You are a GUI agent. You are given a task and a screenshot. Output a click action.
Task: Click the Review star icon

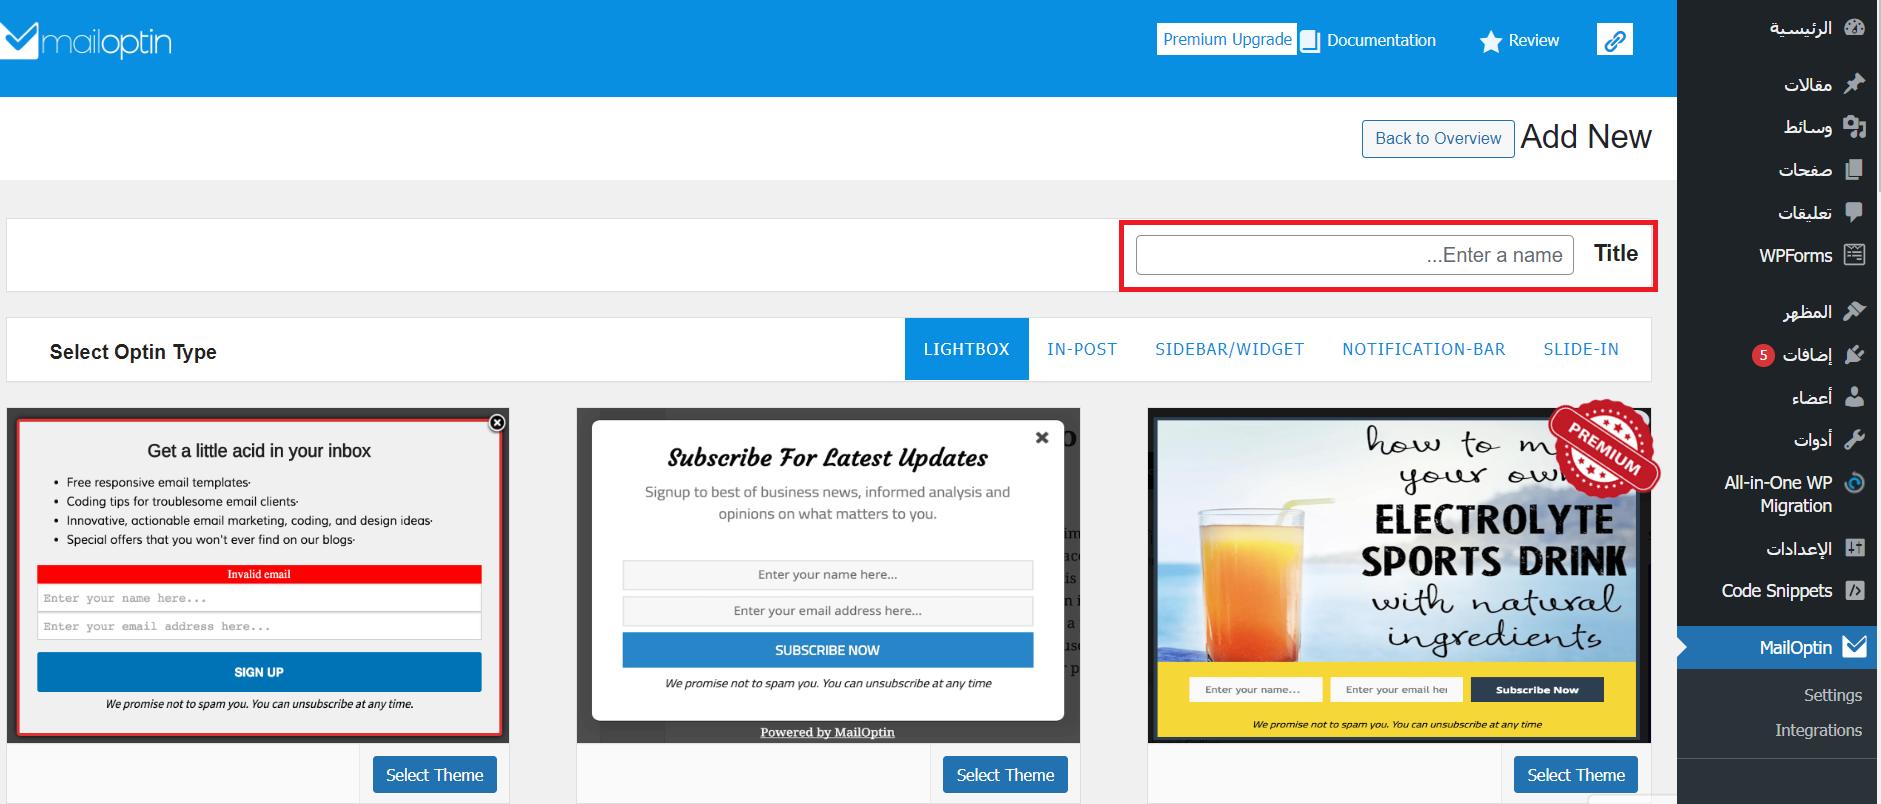1490,41
